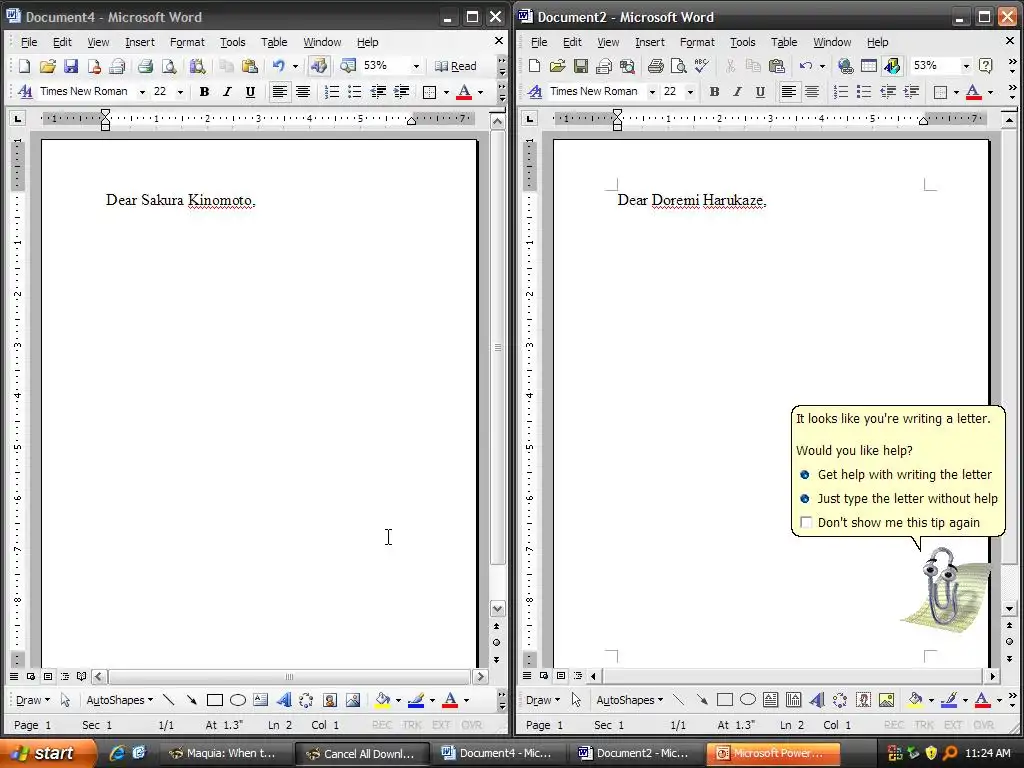The height and width of the screenshot is (768, 1024).
Task: Open font size dropdown in Document2
Action: (690, 92)
